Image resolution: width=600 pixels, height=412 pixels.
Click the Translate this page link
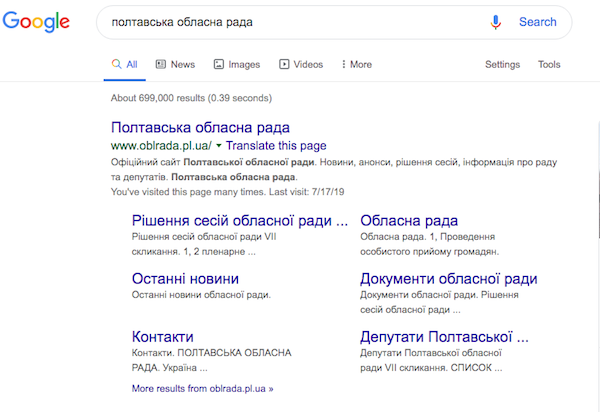269,146
